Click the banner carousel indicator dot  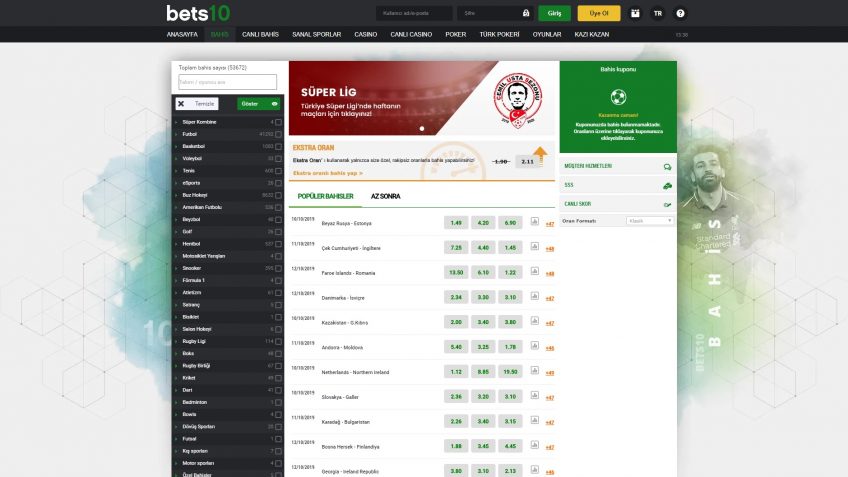click(422, 129)
